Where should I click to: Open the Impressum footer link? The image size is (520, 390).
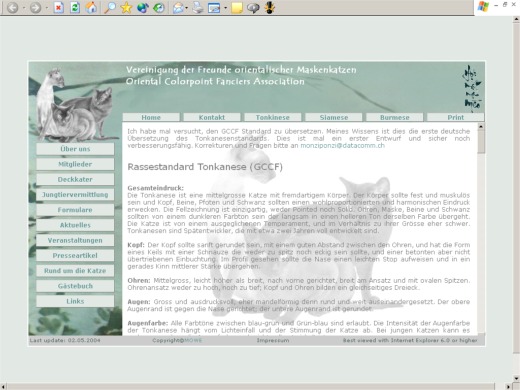coord(273,340)
